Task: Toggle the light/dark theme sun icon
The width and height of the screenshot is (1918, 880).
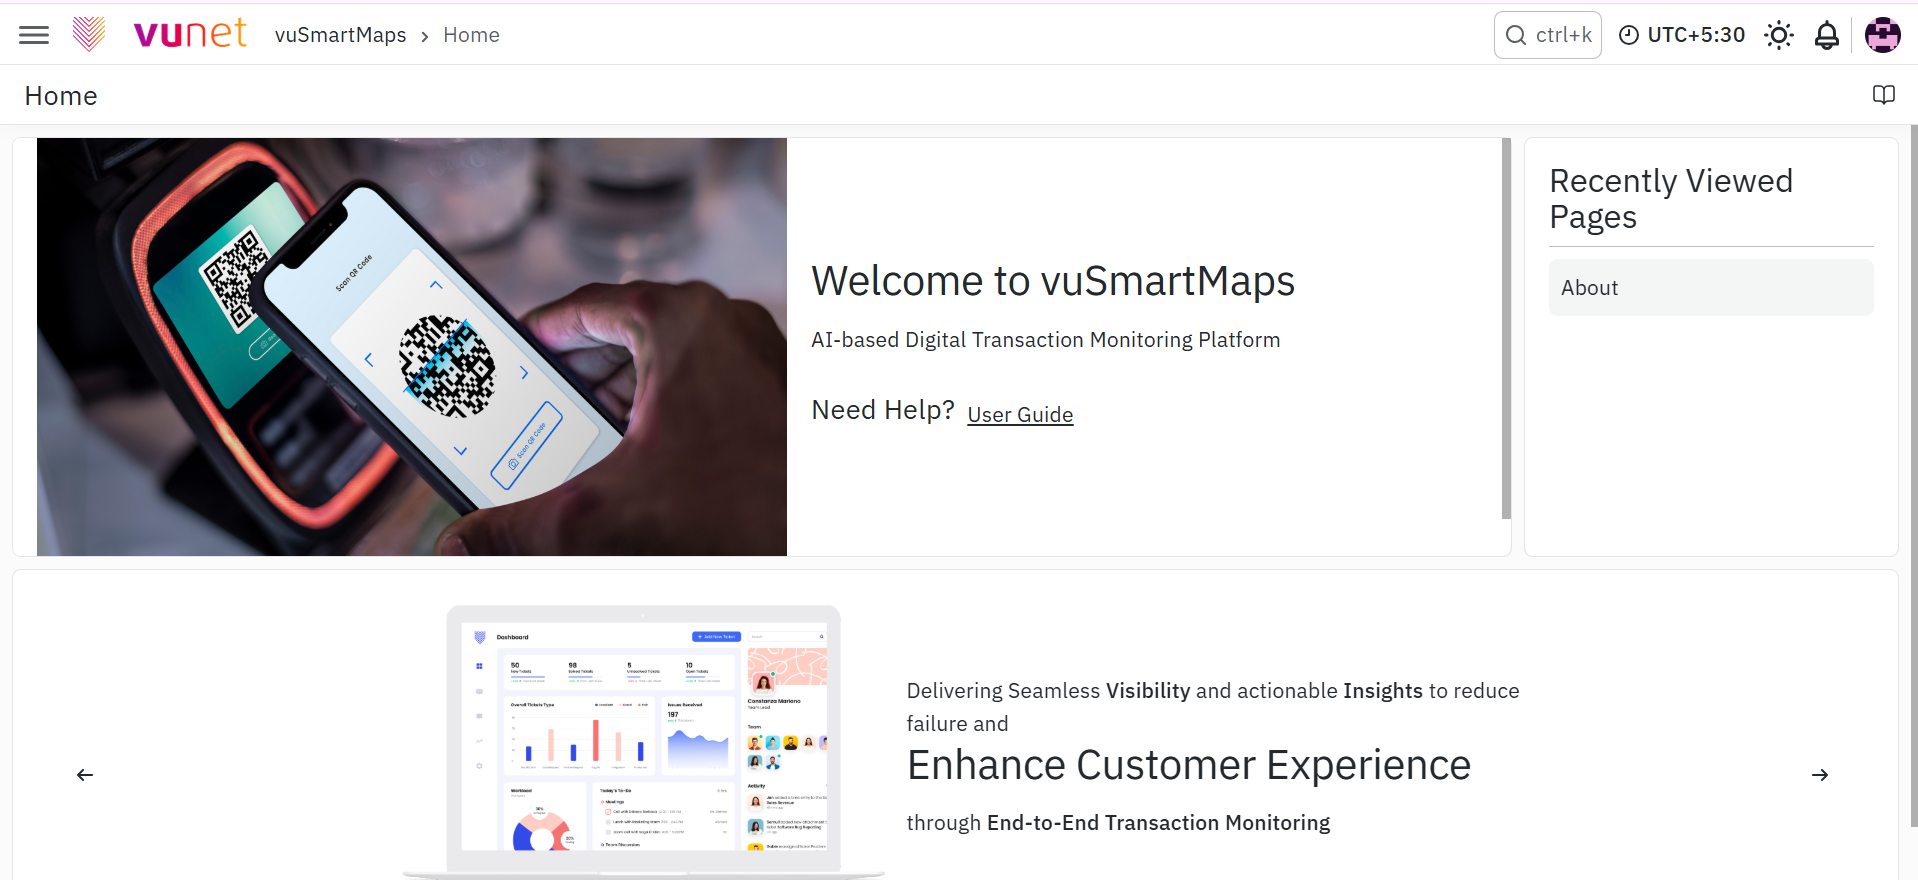Action: coord(1778,35)
